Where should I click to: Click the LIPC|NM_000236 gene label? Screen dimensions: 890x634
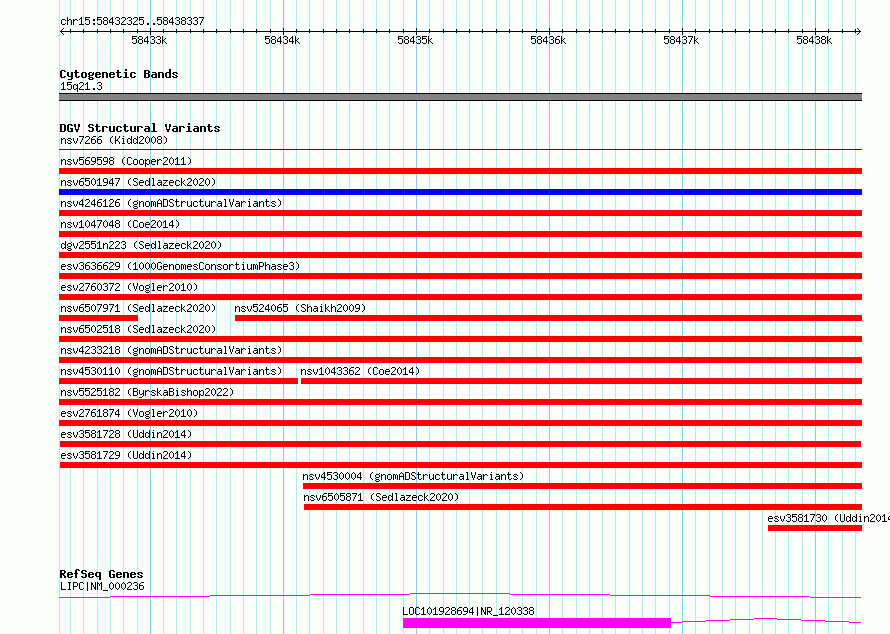102,587
